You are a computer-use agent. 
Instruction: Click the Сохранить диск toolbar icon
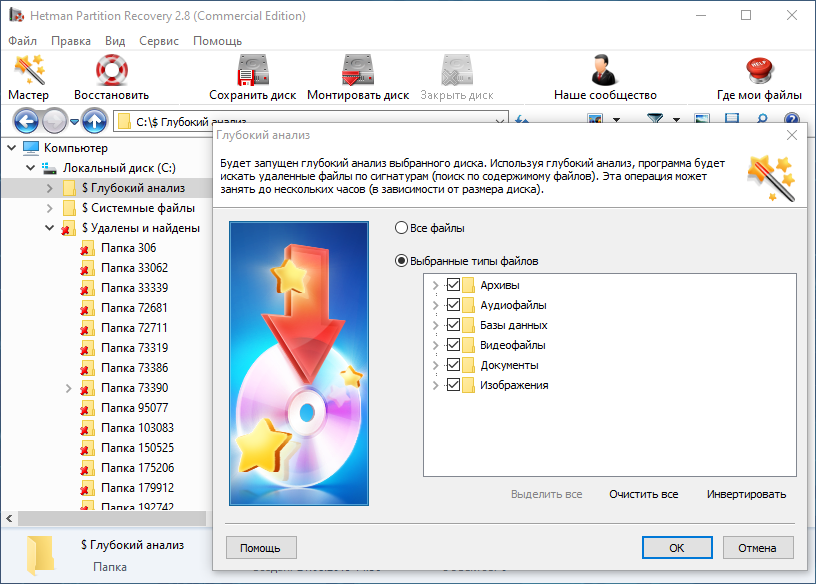252,72
